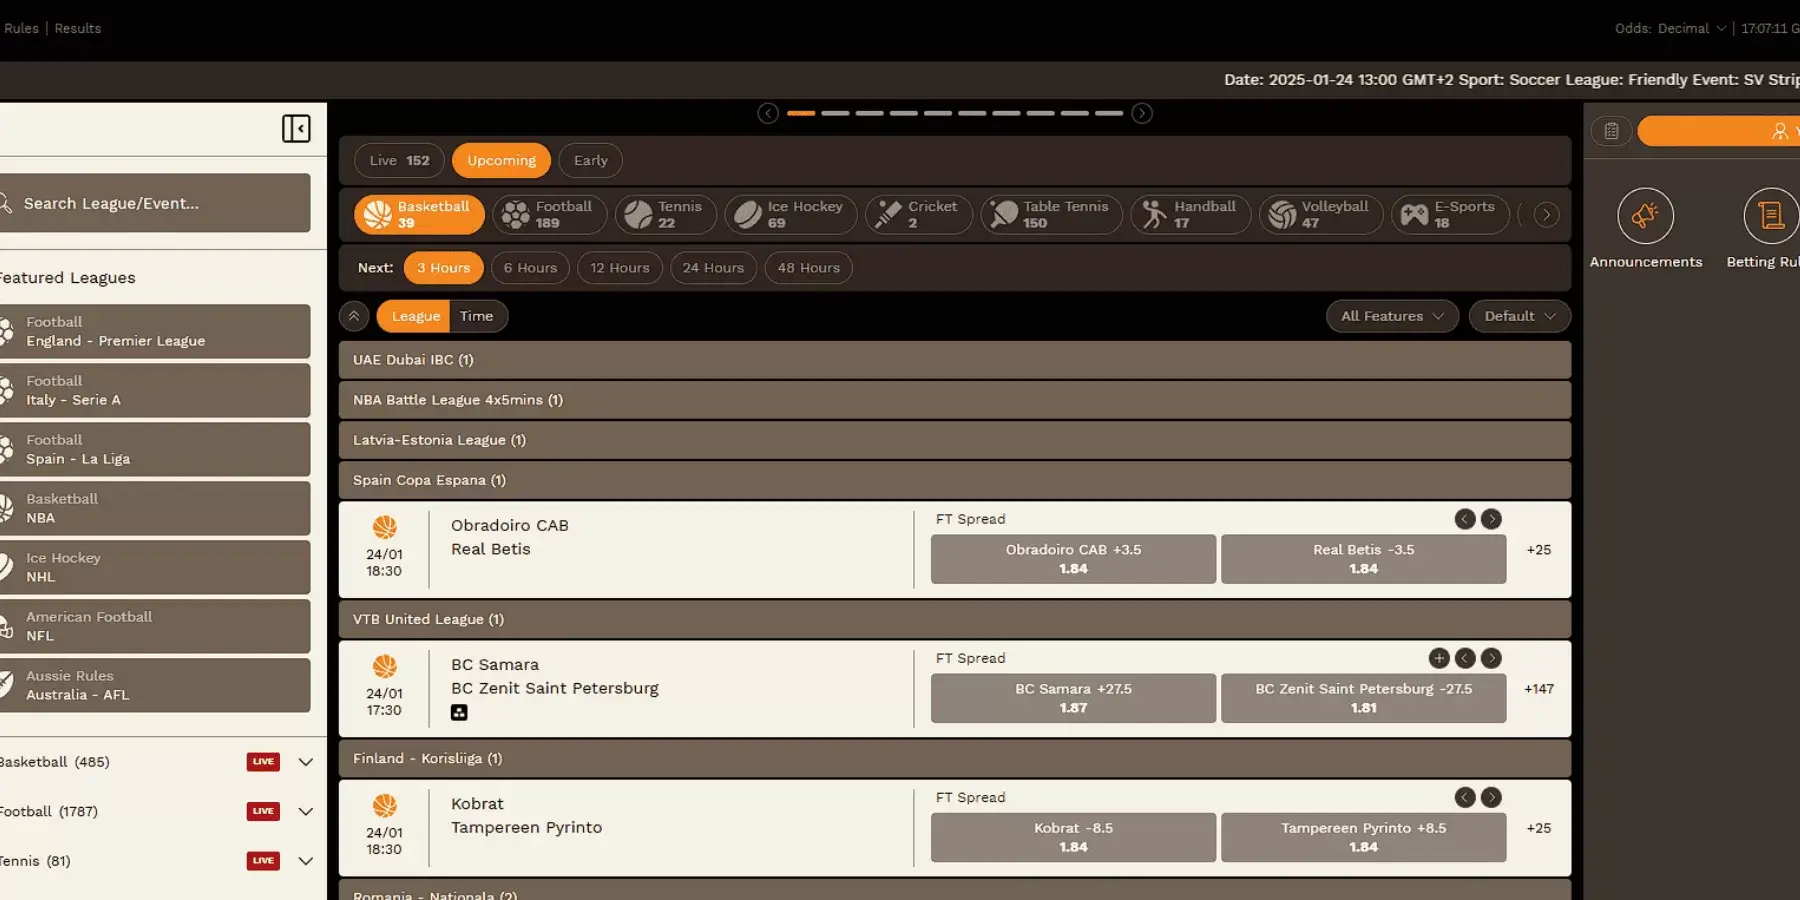This screenshot has width=1800, height=900.
Task: Expand Football (1787) sidebar section
Action: [x=306, y=812]
